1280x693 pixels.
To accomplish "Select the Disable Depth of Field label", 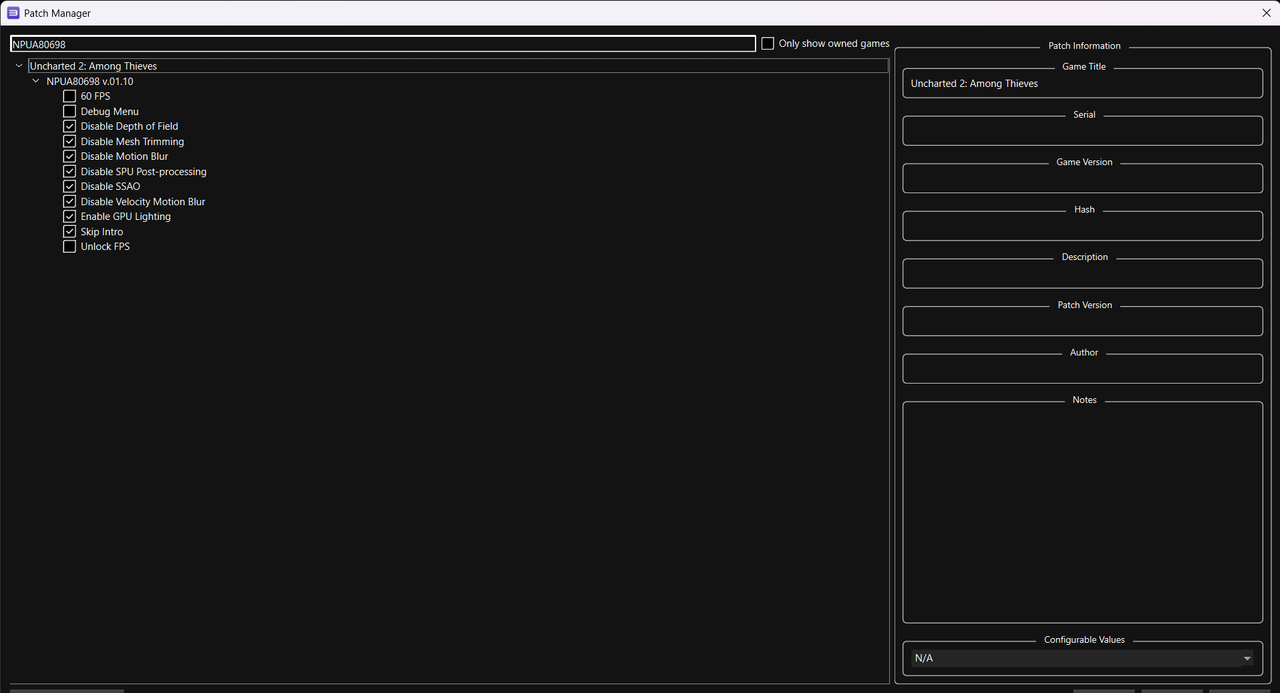I will [130, 126].
